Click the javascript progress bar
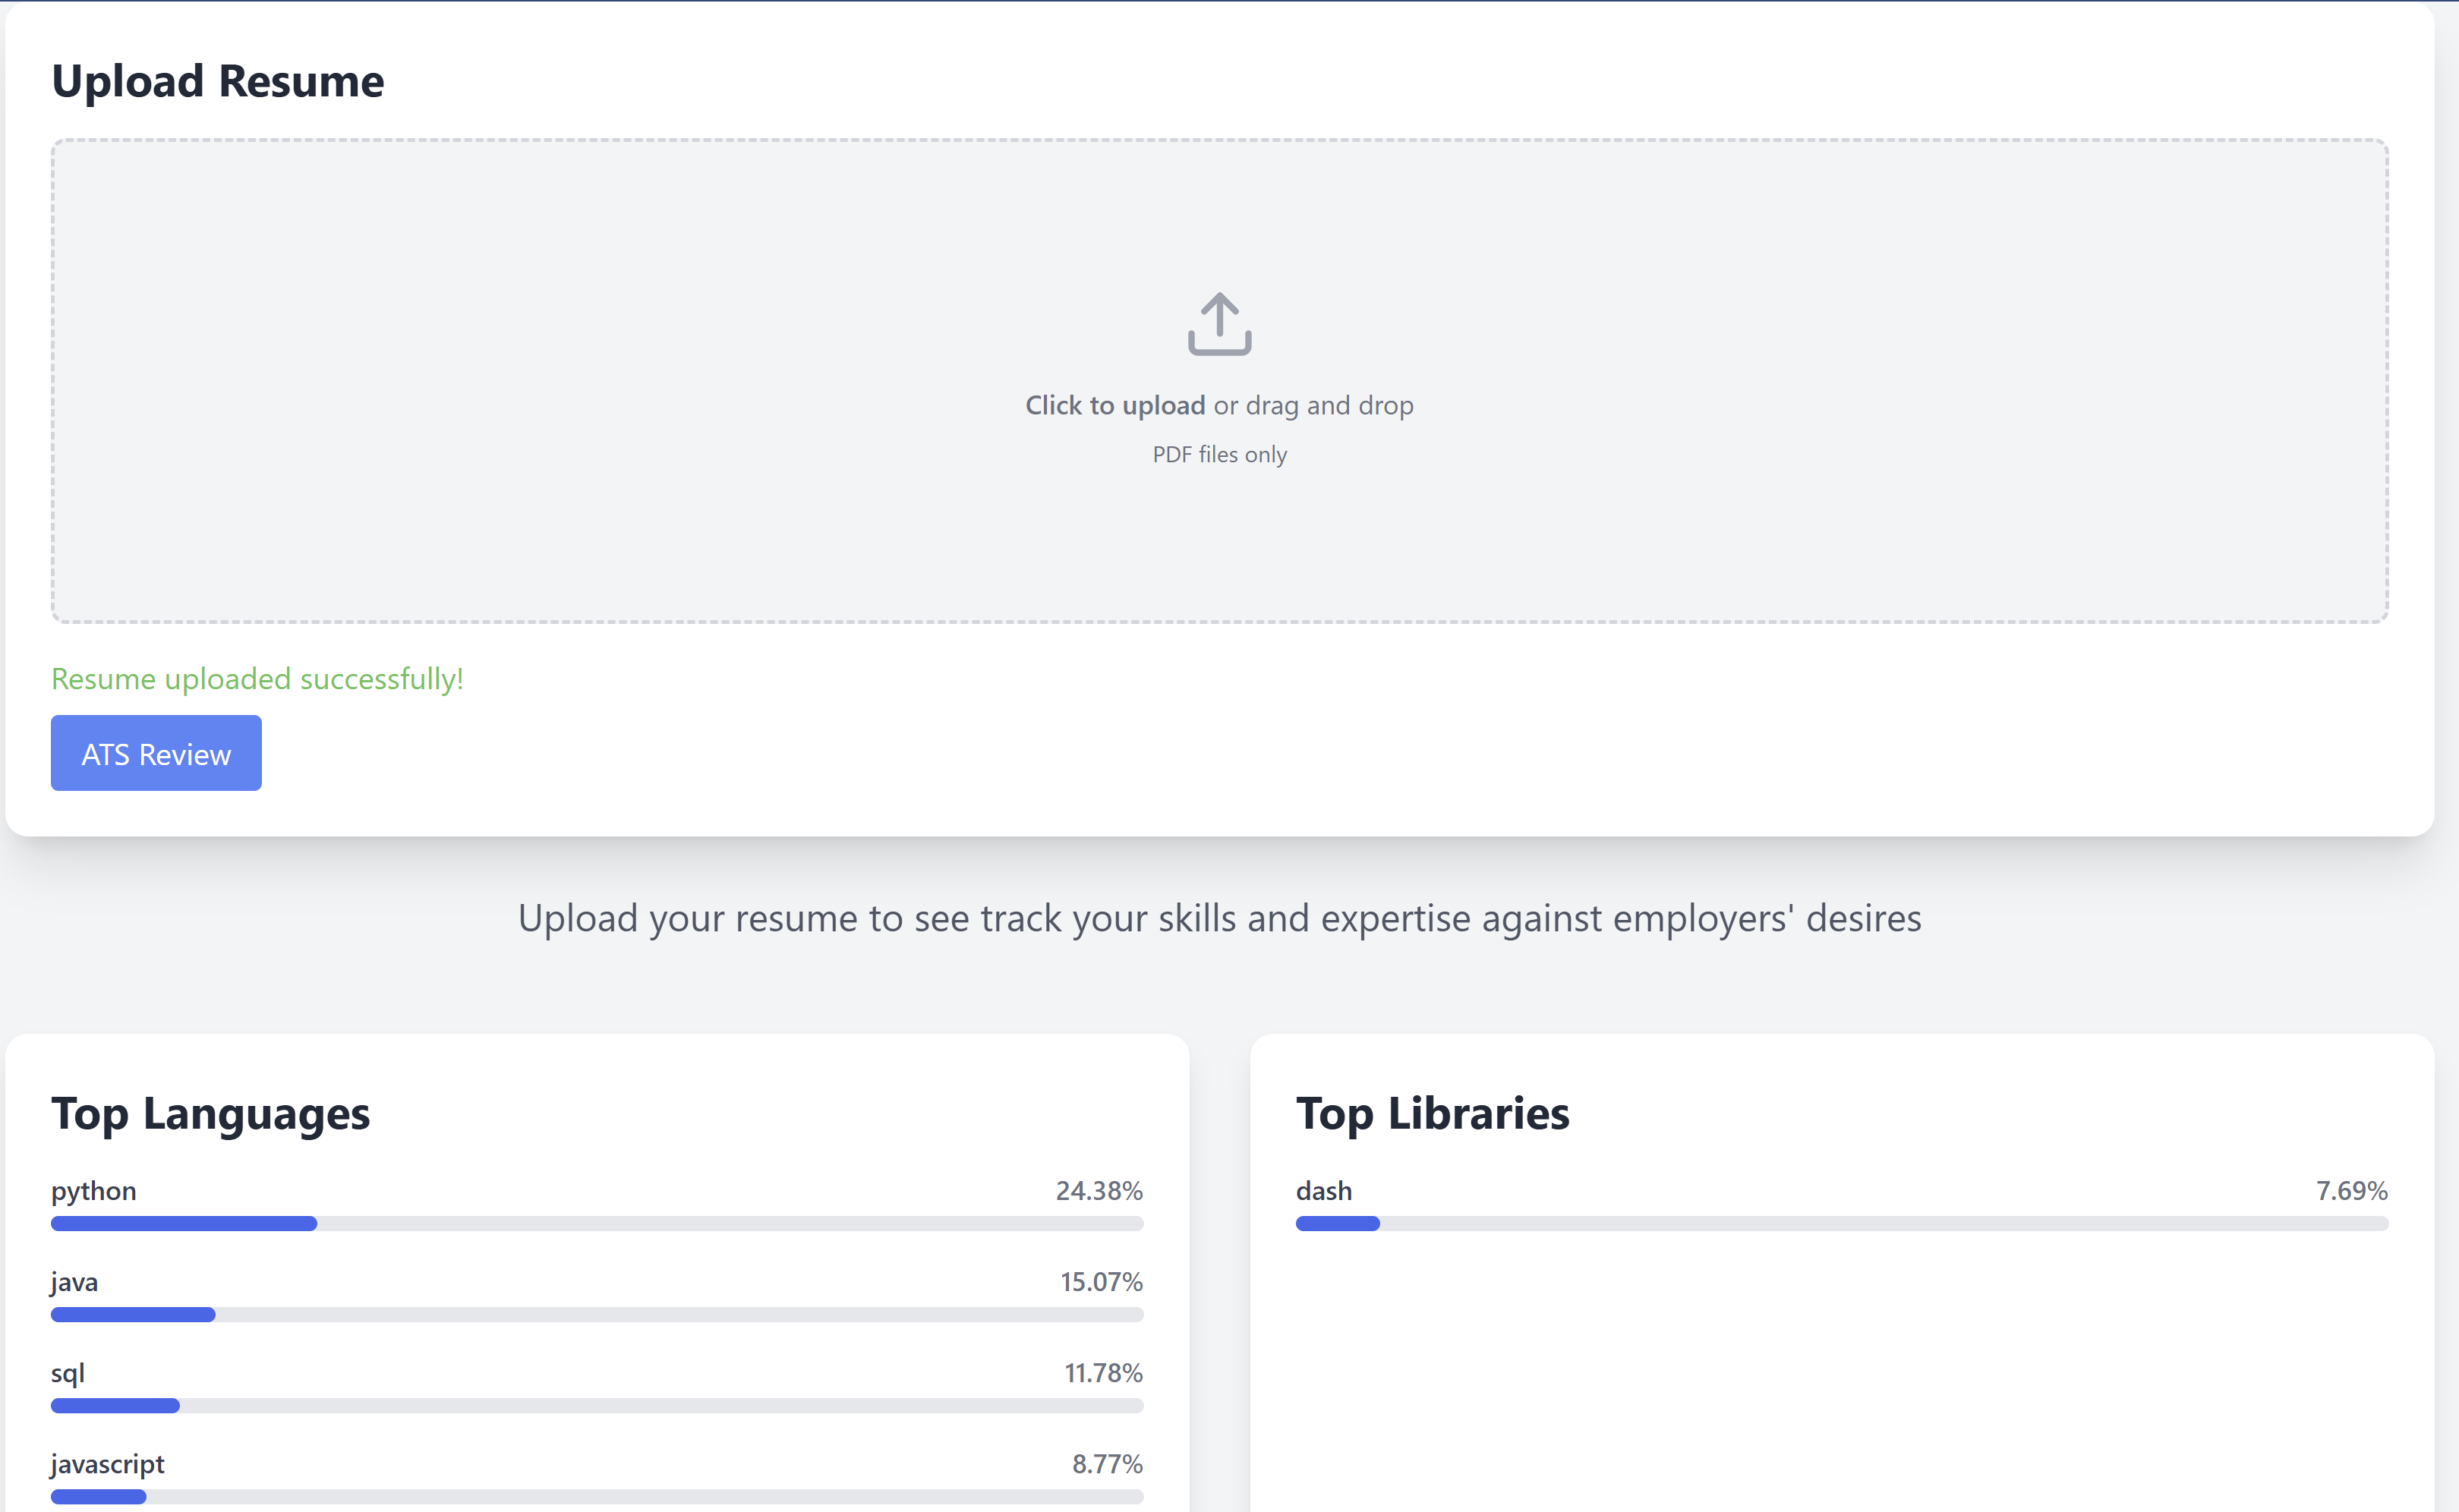This screenshot has height=1512, width=2459. point(597,1496)
